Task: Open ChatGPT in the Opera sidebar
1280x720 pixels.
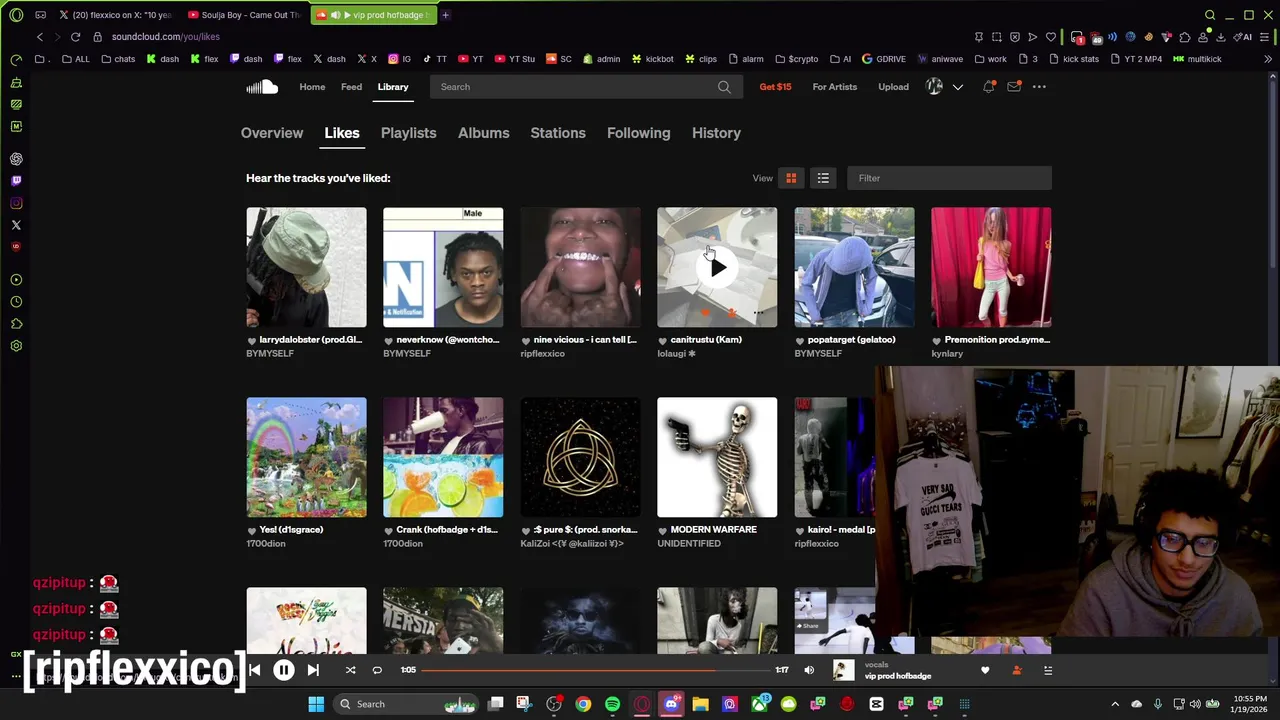Action: (16, 159)
